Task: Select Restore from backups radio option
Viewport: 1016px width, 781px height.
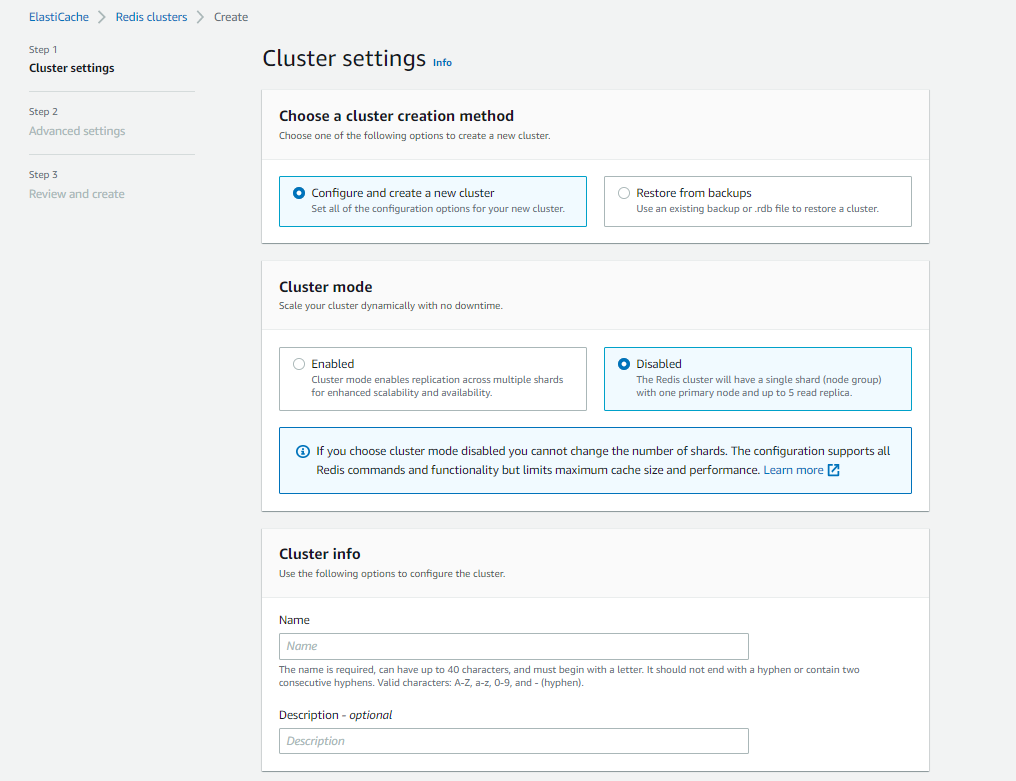Action: 624,193
